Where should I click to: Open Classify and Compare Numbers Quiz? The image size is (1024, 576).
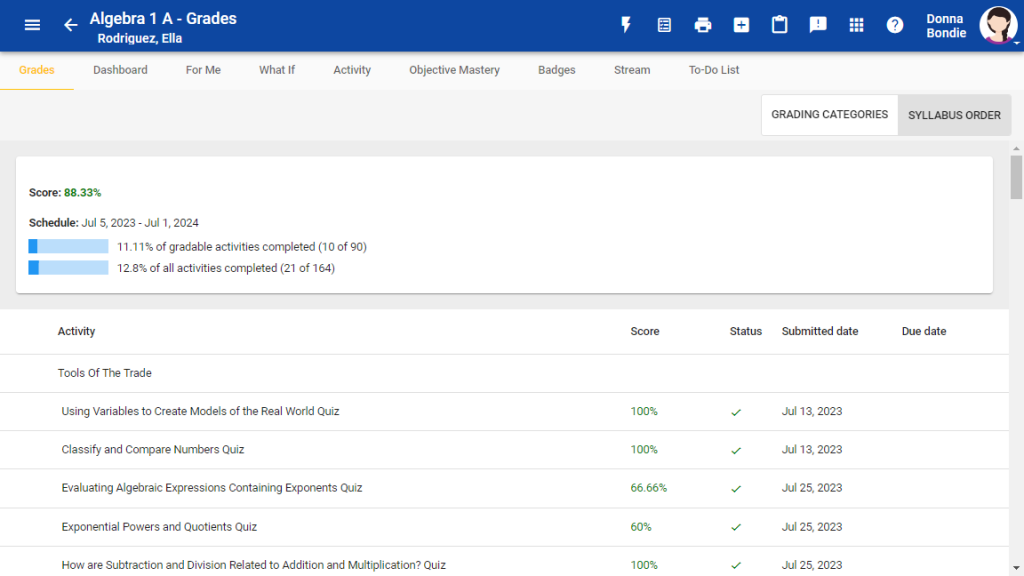[x=153, y=450]
